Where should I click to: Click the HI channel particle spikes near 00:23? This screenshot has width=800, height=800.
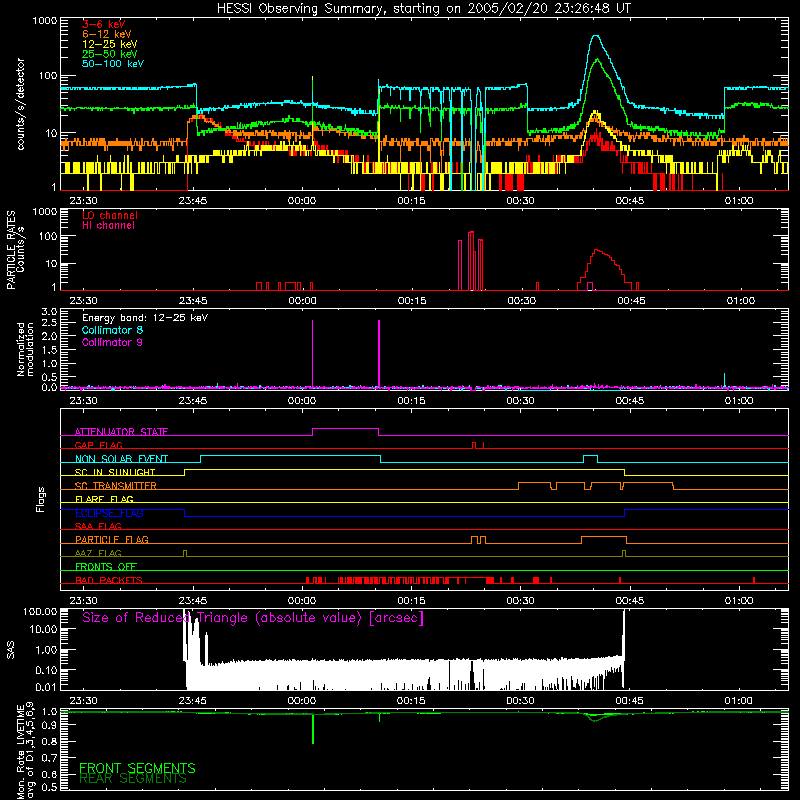471,260
